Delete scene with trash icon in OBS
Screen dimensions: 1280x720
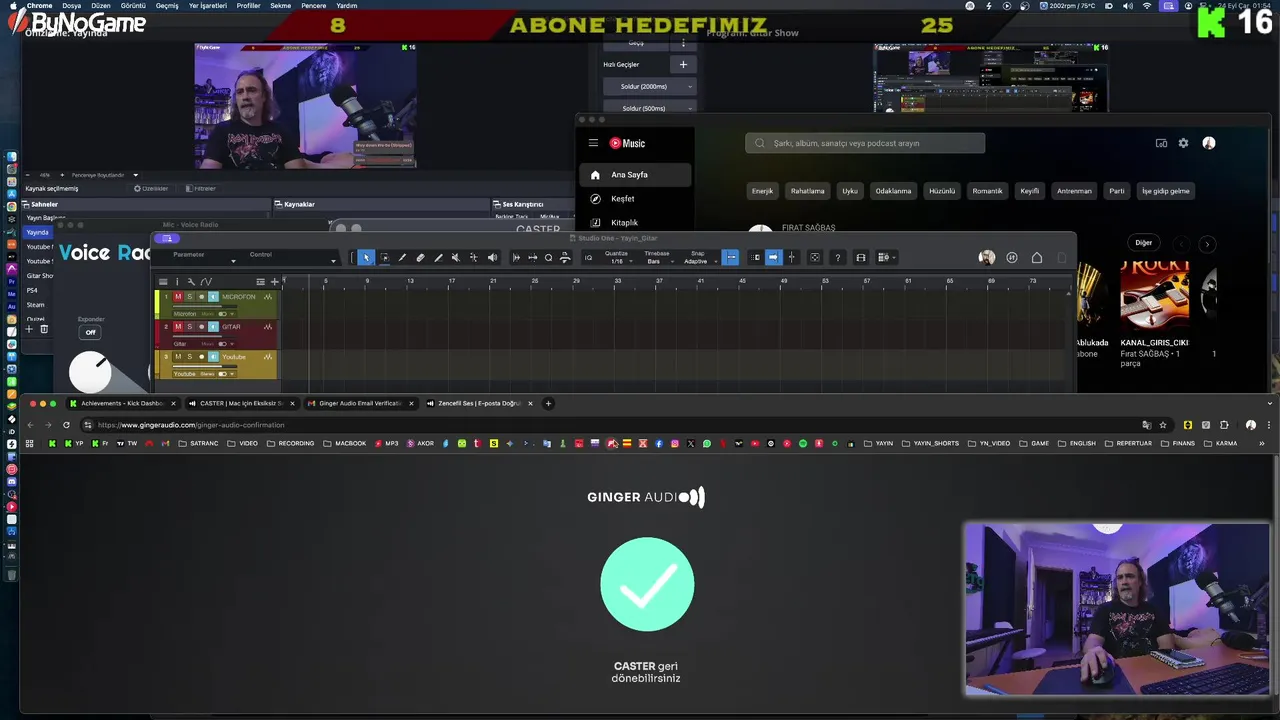pos(43,329)
